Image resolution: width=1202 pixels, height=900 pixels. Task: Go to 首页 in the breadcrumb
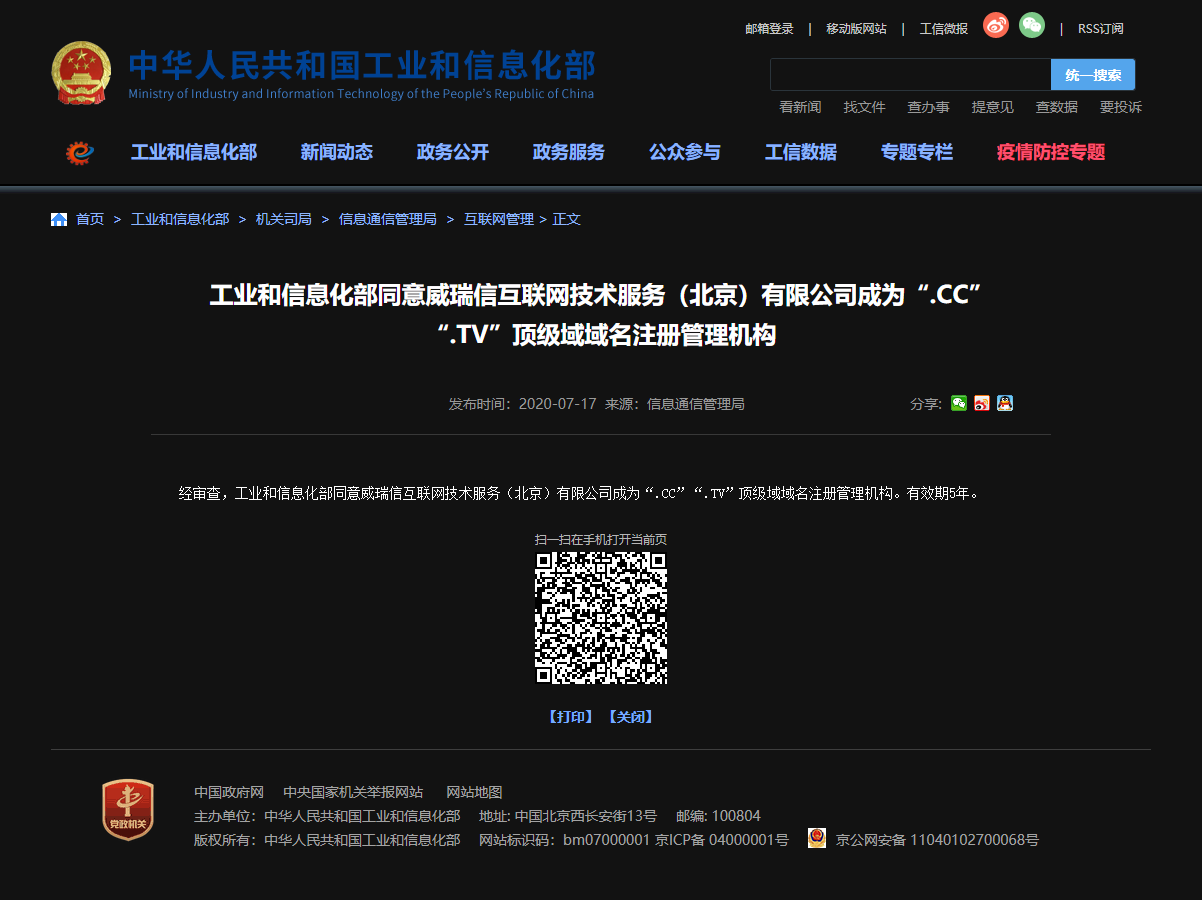90,219
